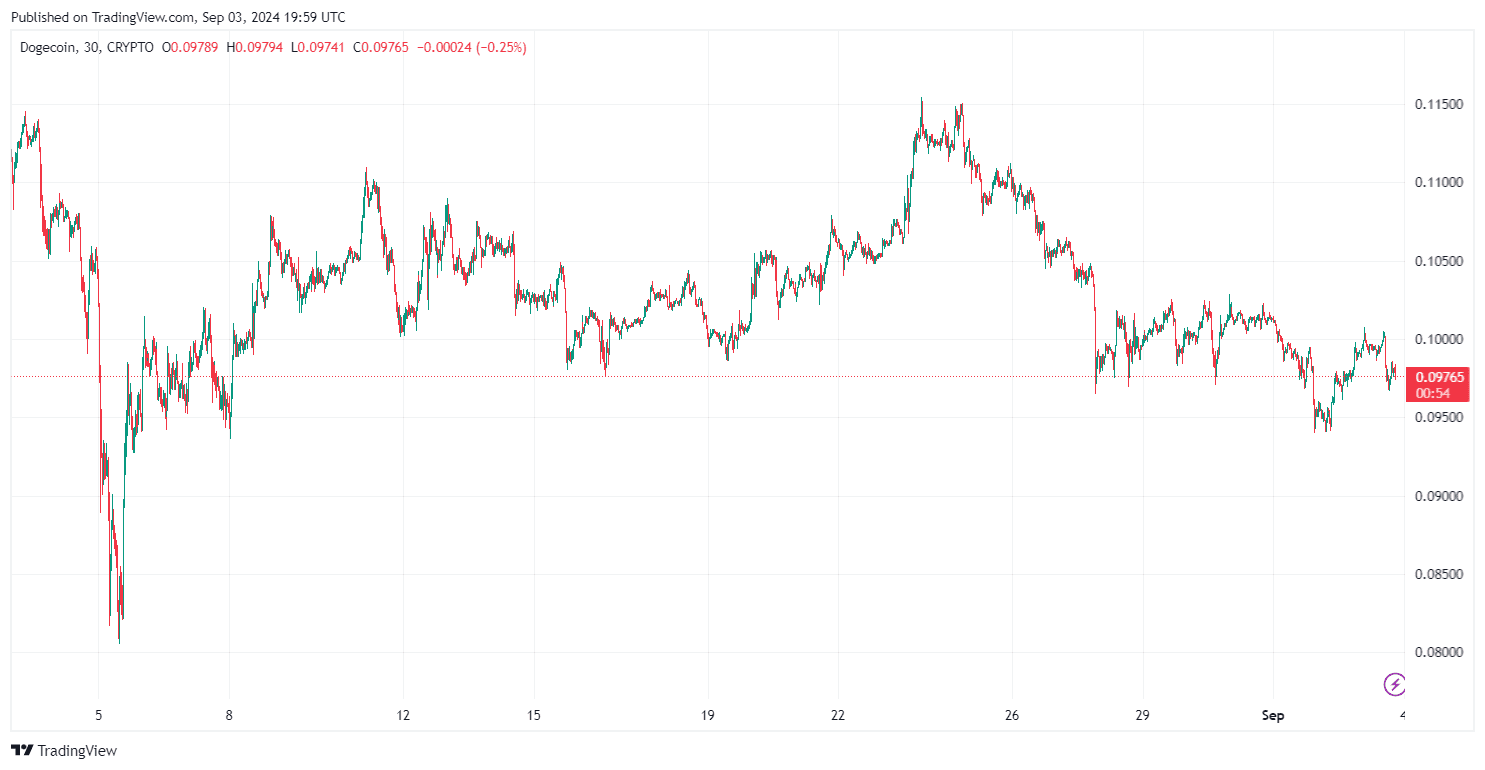The width and height of the screenshot is (1485, 770).
Task: Click the 0.10500 price axis label
Action: [1439, 261]
